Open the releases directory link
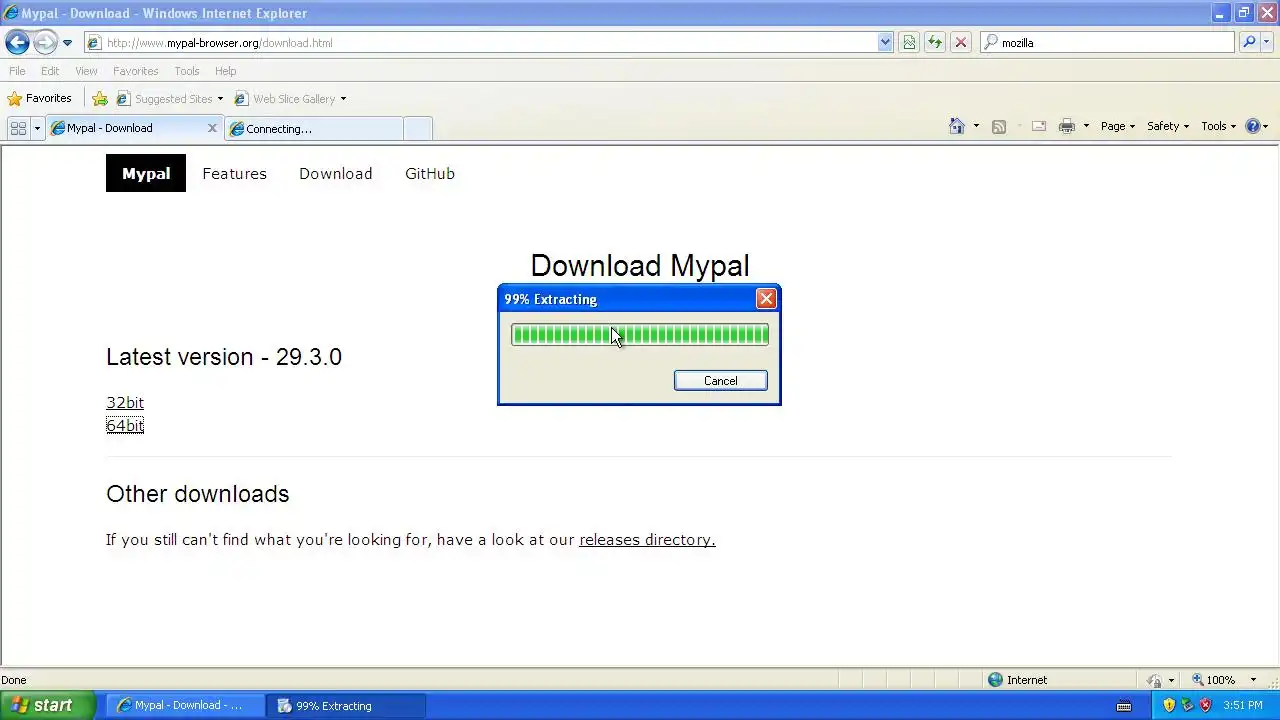1280x720 pixels. click(647, 540)
